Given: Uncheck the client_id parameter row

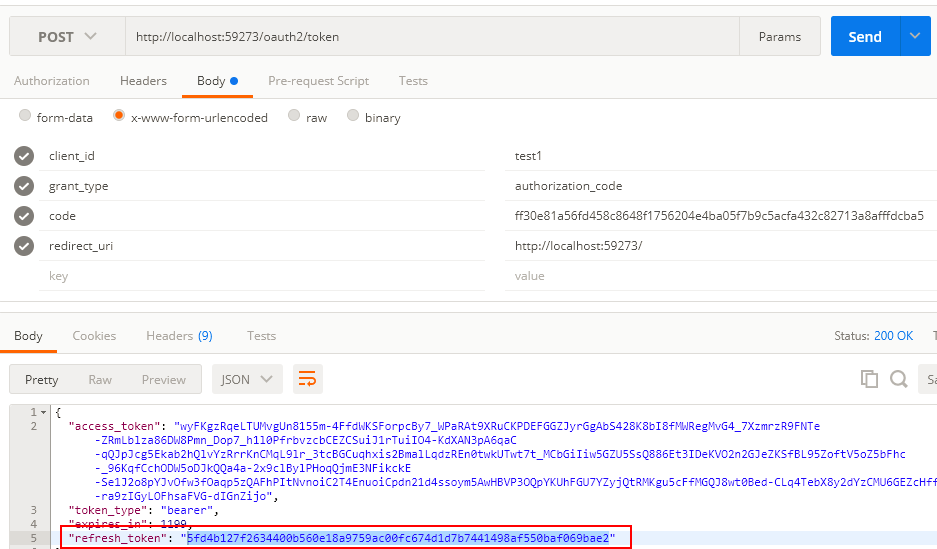Looking at the screenshot, I should point(24,156).
